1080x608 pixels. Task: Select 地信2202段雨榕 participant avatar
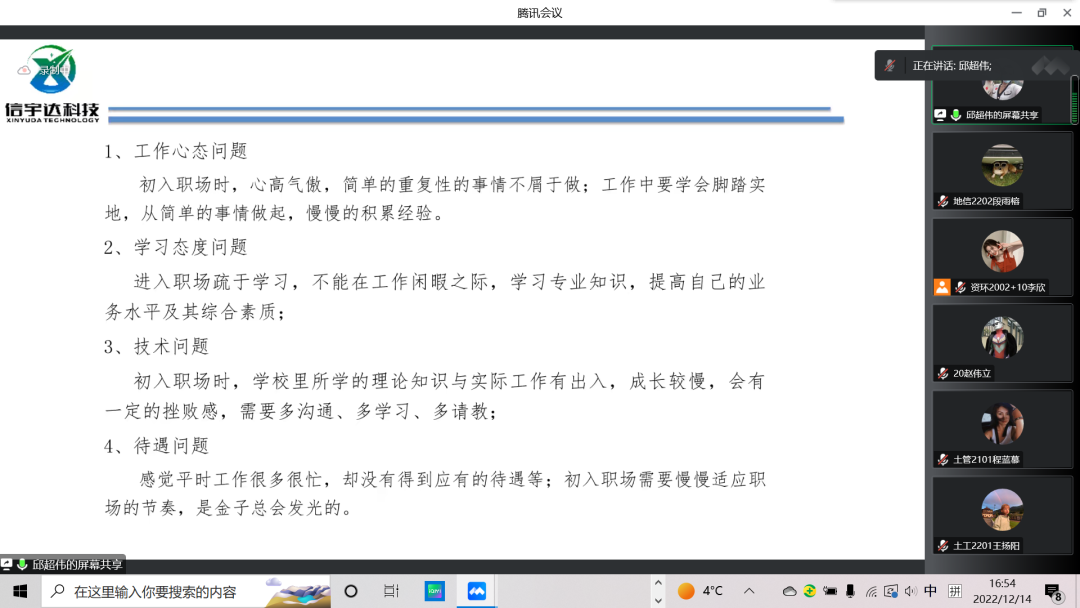(1002, 165)
